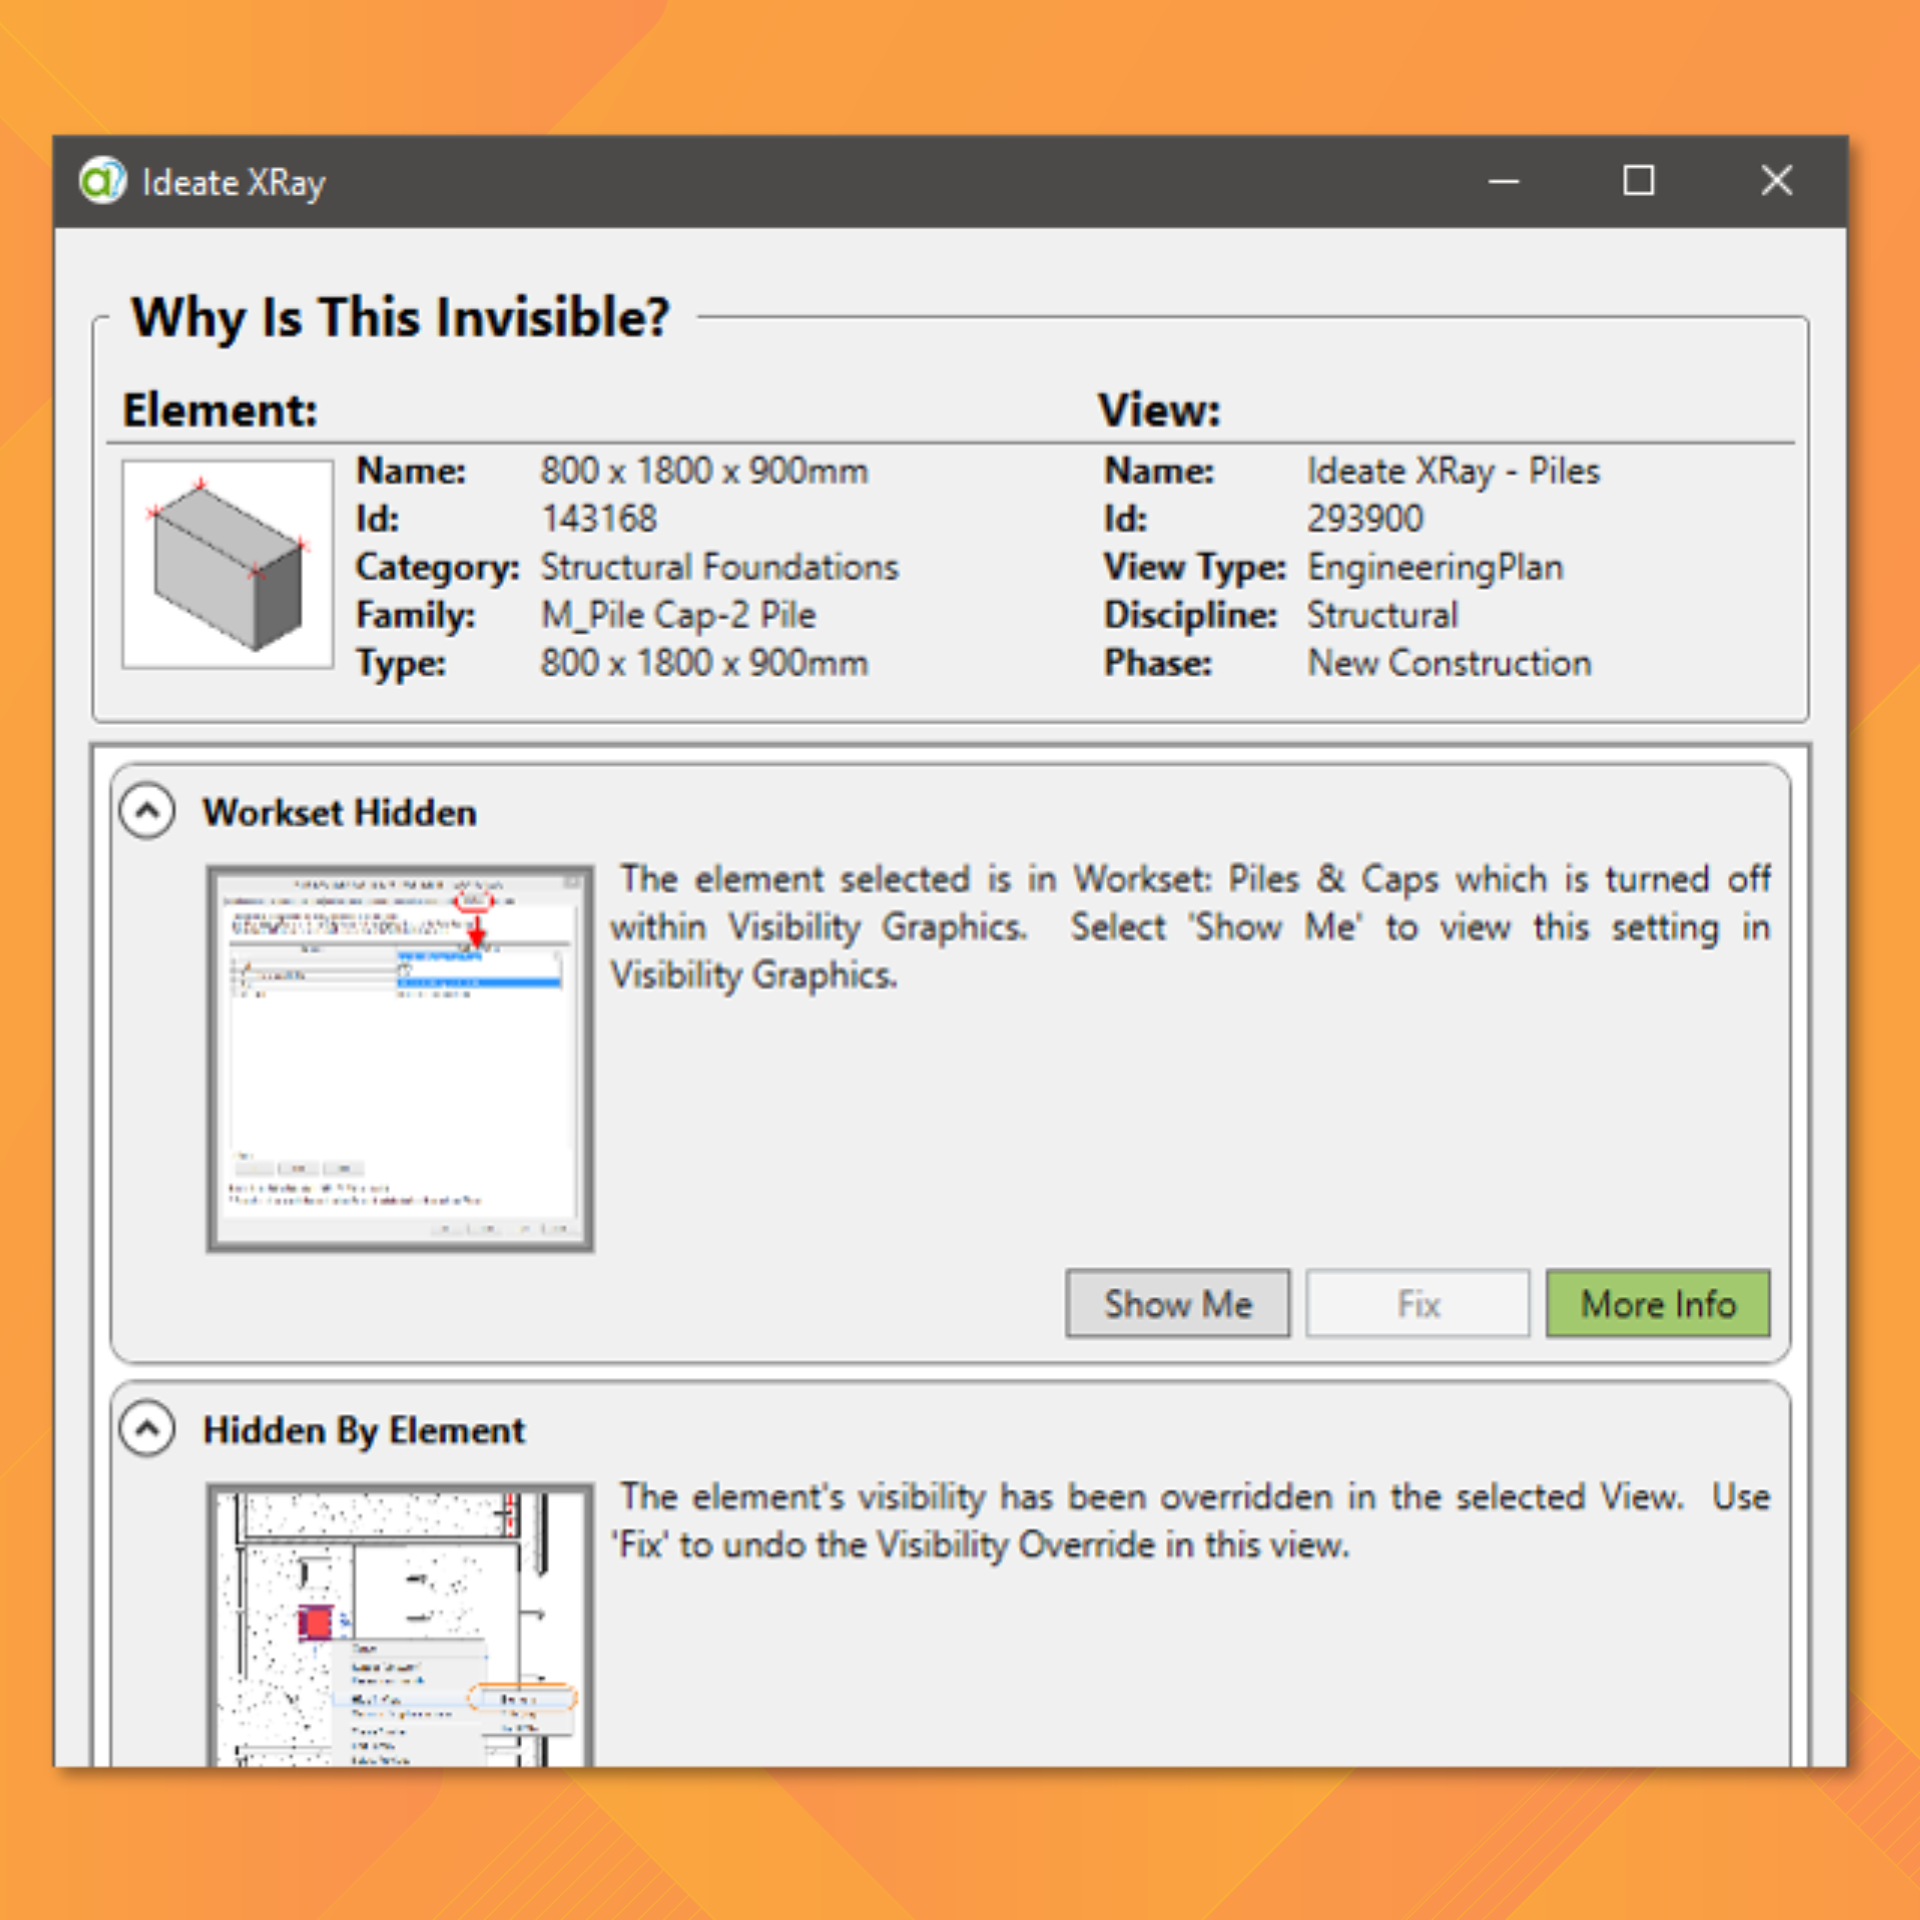Screen dimensions: 1920x1920
Task: Click the discipline value Structural
Action: tap(1382, 614)
